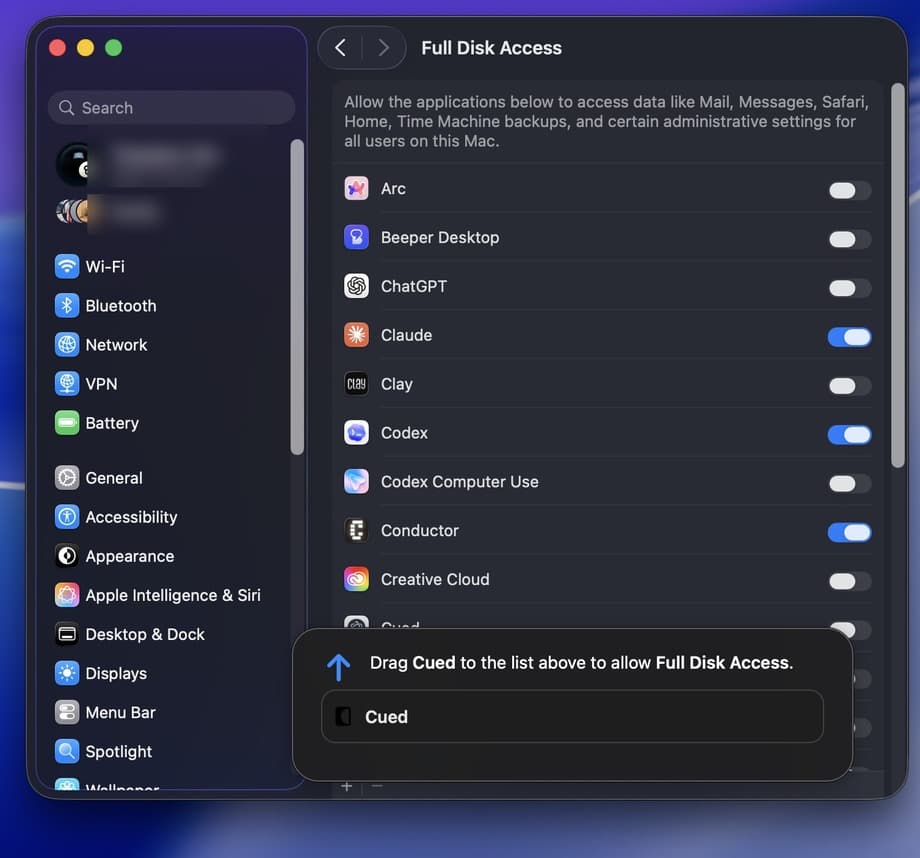Enable Full Disk Access for Beeper Desktop

coord(849,239)
